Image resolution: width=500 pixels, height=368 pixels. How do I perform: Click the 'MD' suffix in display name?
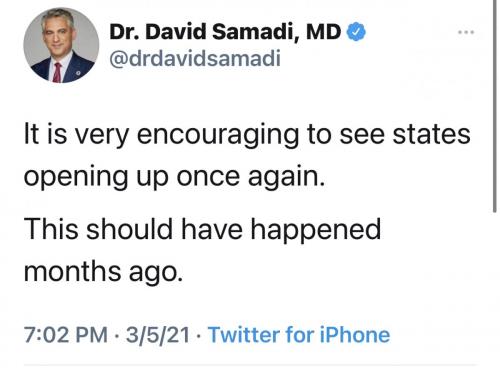pos(323,32)
